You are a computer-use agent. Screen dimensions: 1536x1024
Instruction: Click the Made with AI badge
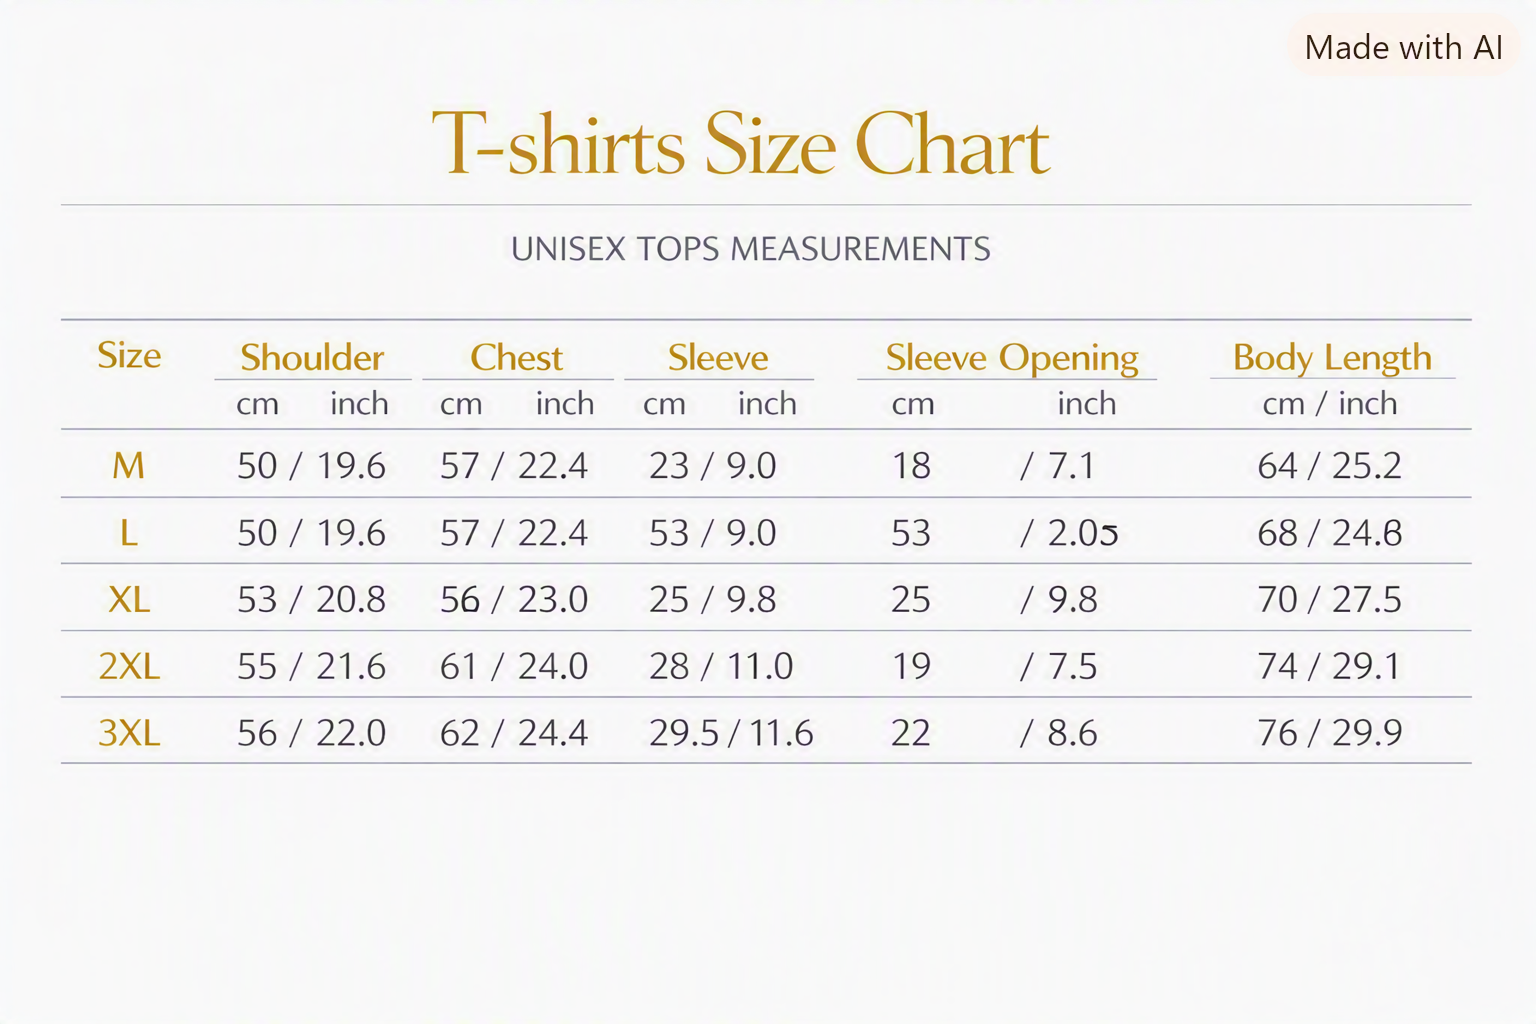click(1403, 47)
